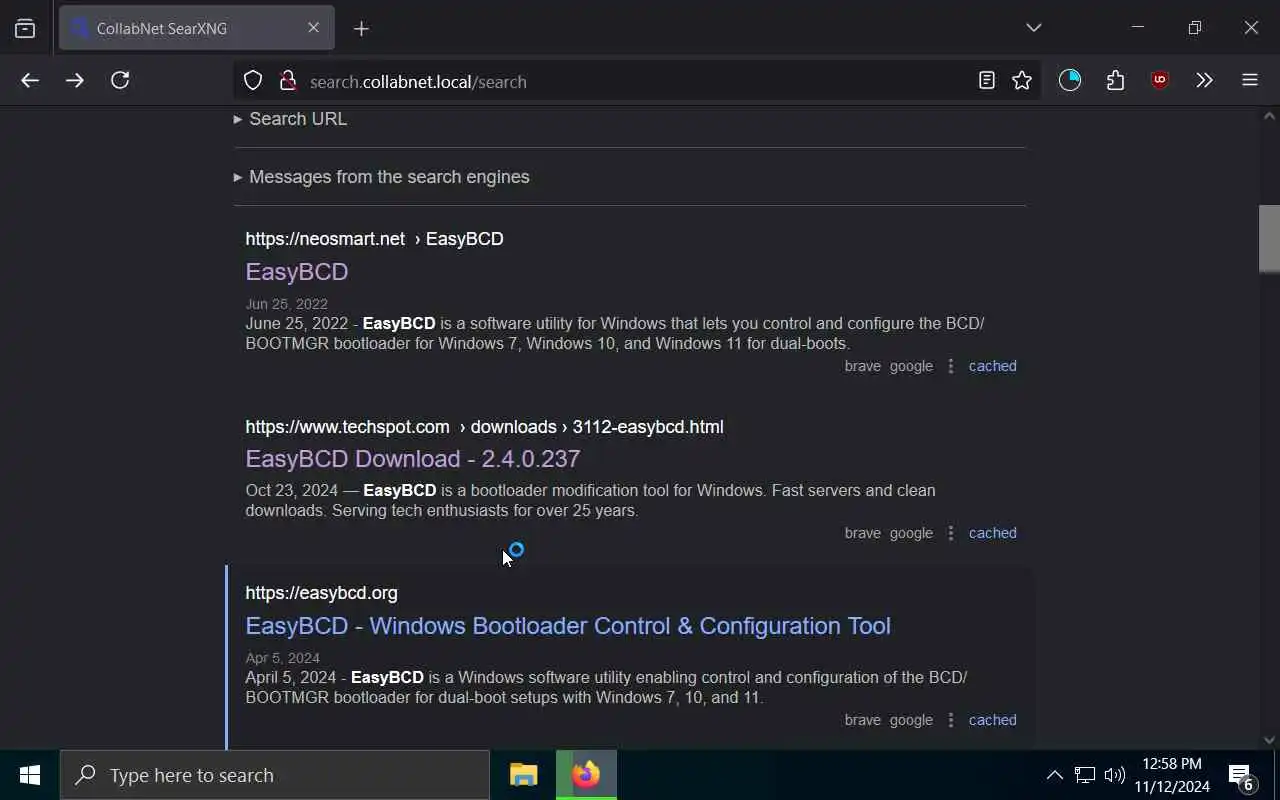The height and width of the screenshot is (800, 1280).
Task: Show hidden system tray icons
Action: (1055, 775)
